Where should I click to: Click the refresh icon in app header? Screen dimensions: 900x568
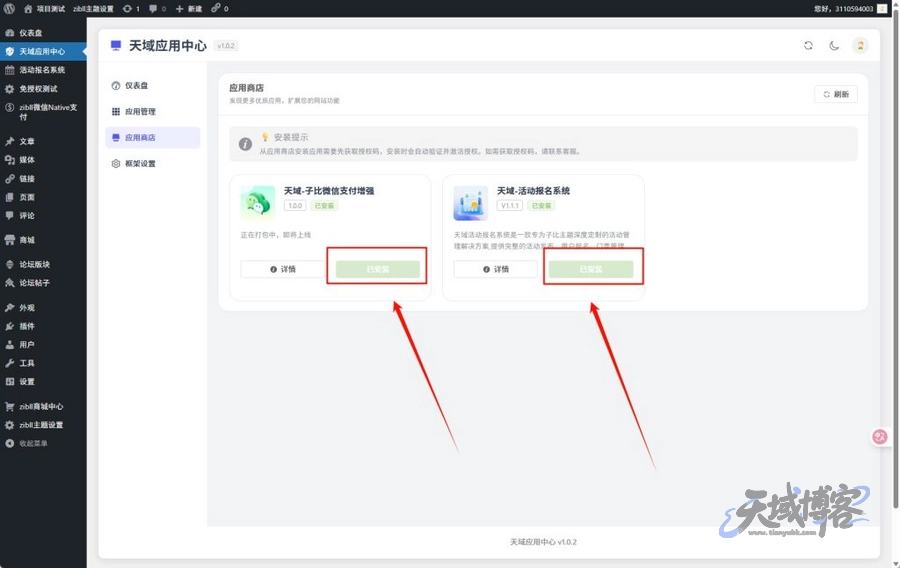tap(808, 45)
